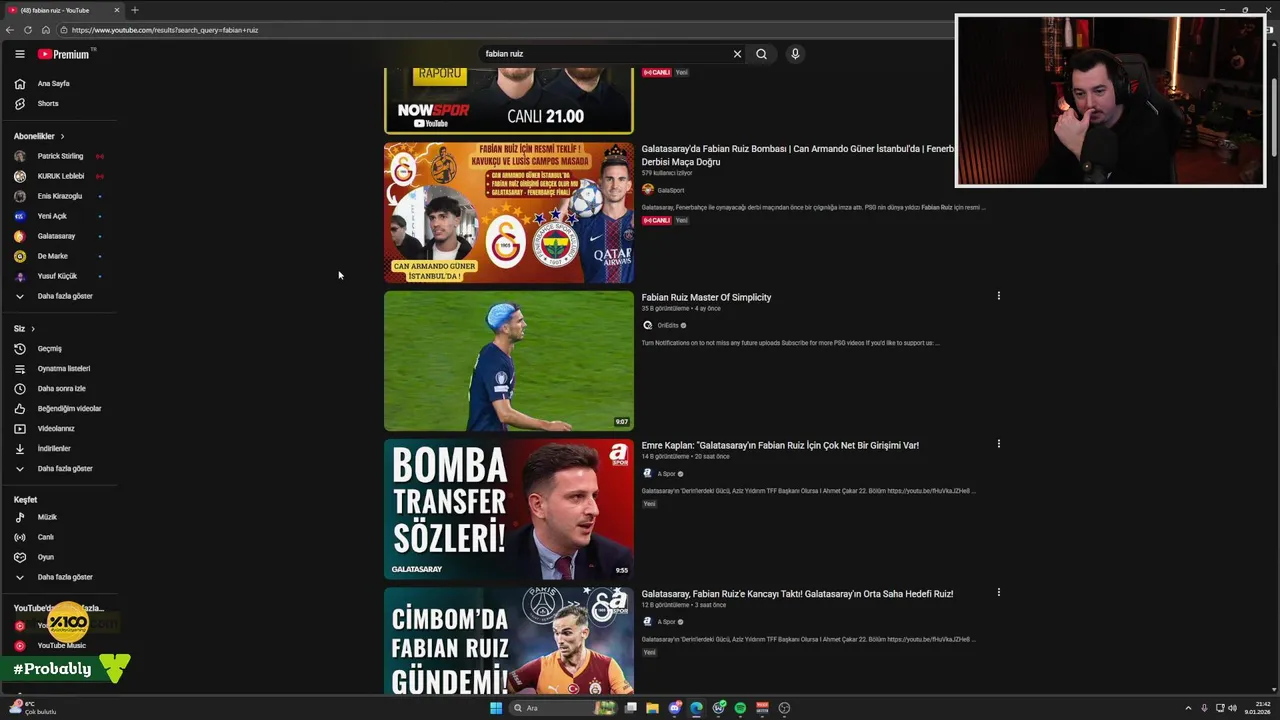Reload the page with refresh icon
Screen dimensions: 1280x720
coord(28,30)
